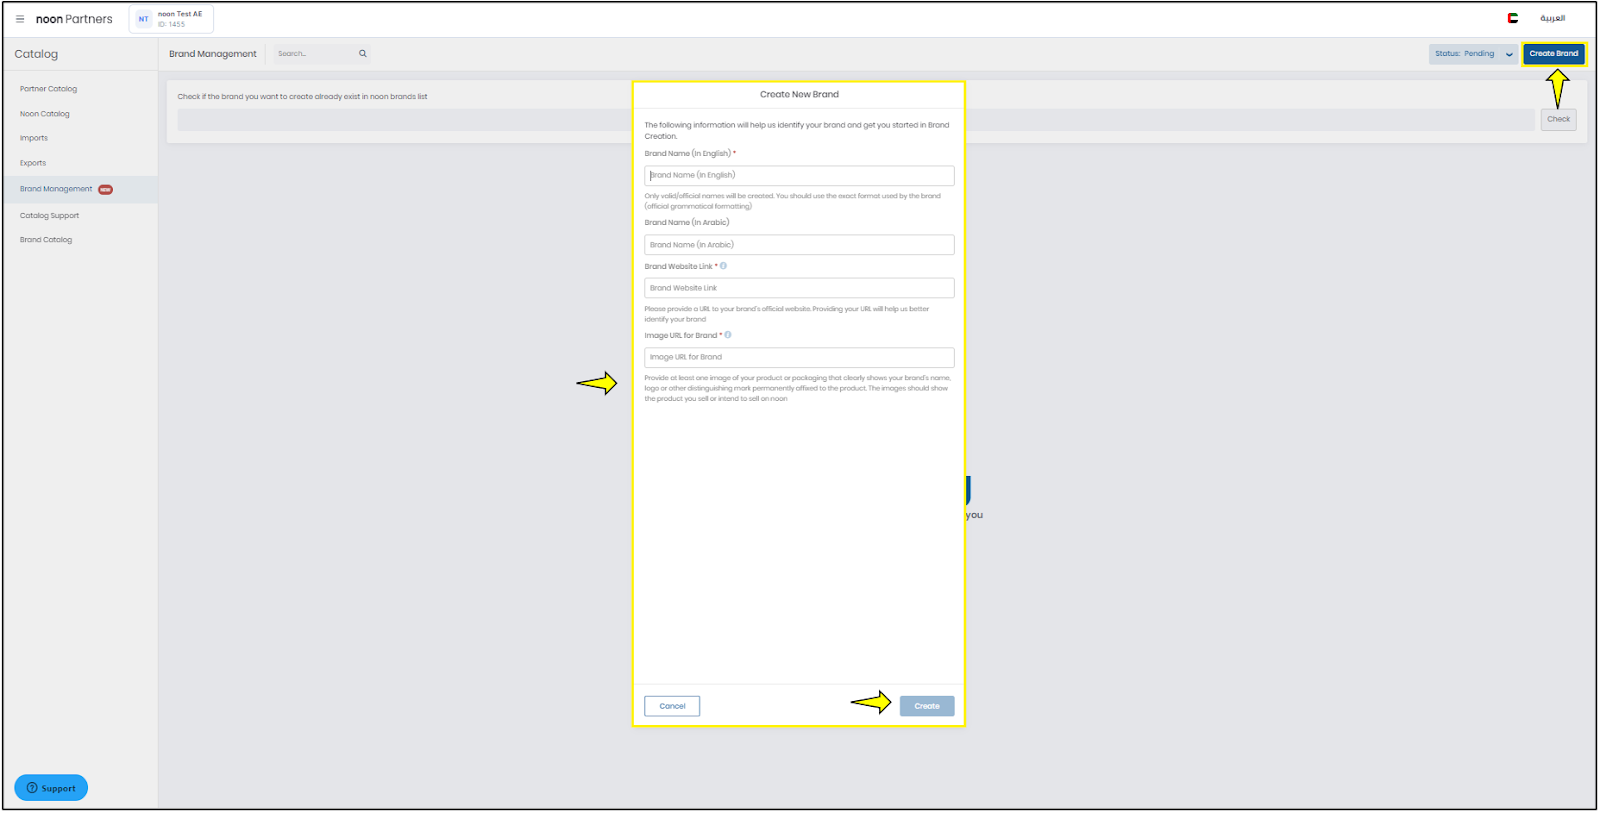Click the Catalog sidebar heading
1600x813 pixels.
tap(36, 54)
